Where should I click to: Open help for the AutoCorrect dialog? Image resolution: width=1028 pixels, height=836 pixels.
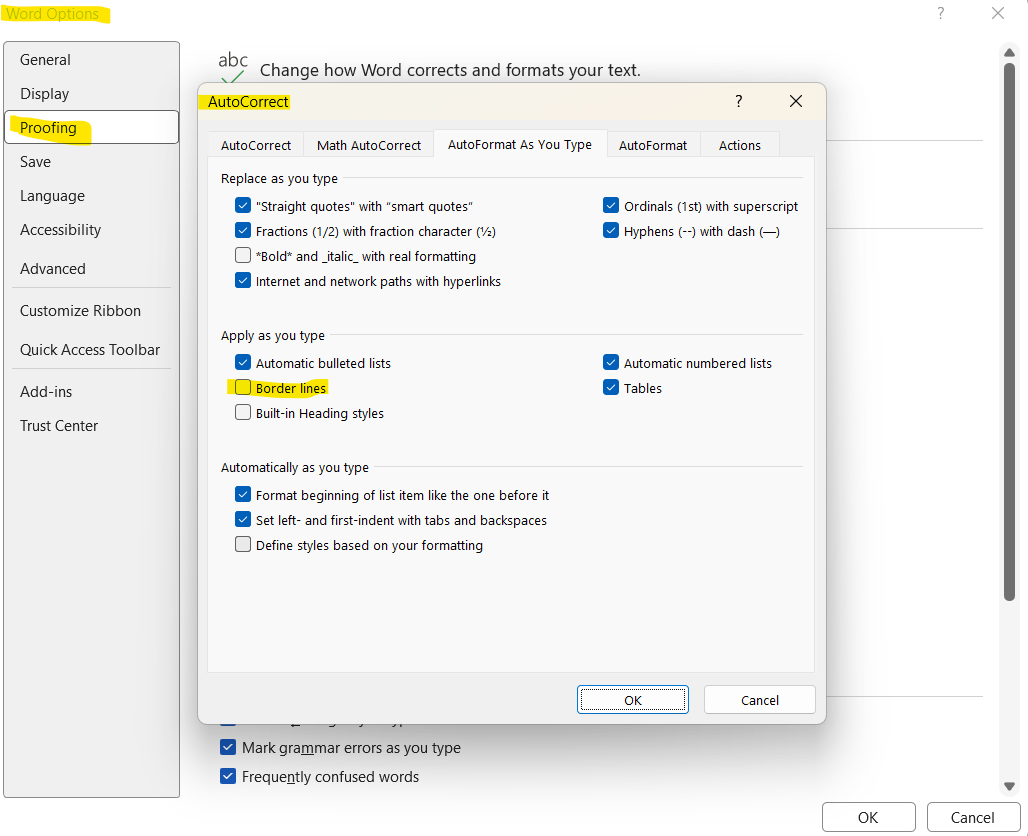coord(739,101)
